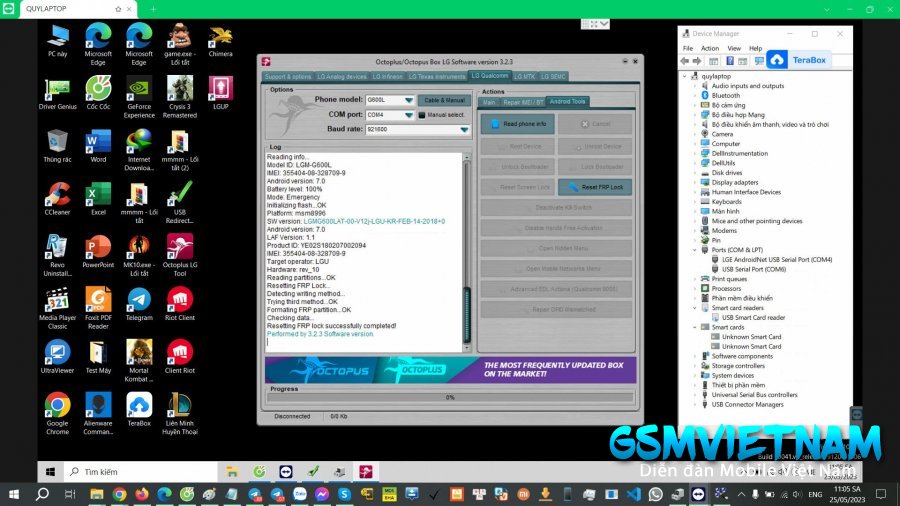
Task: Collapse Ports (COM & LPT) node
Action: (695, 250)
